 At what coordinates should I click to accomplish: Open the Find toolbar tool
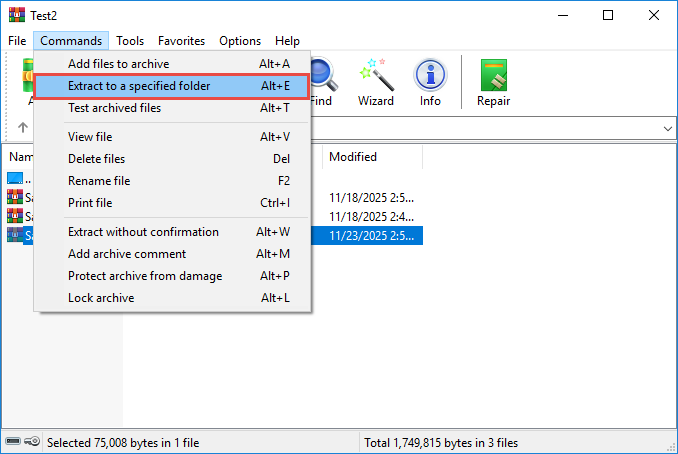(x=322, y=82)
